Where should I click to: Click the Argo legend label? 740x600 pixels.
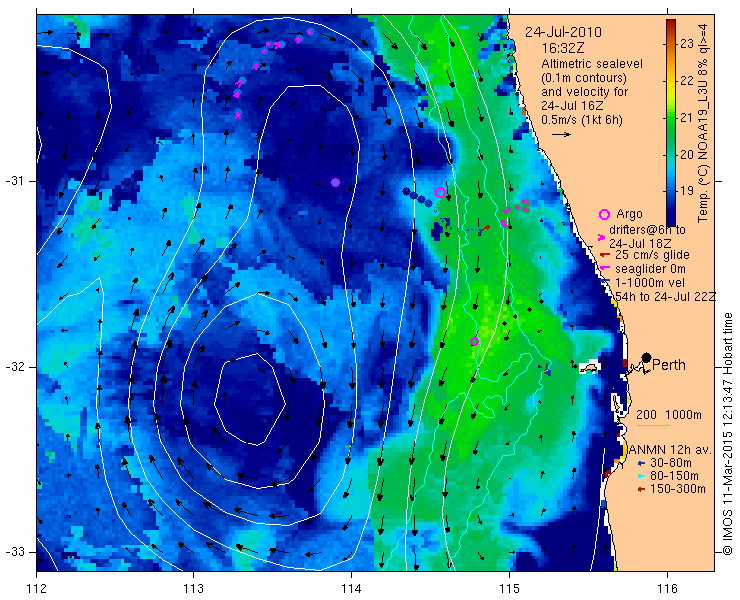pos(630,214)
